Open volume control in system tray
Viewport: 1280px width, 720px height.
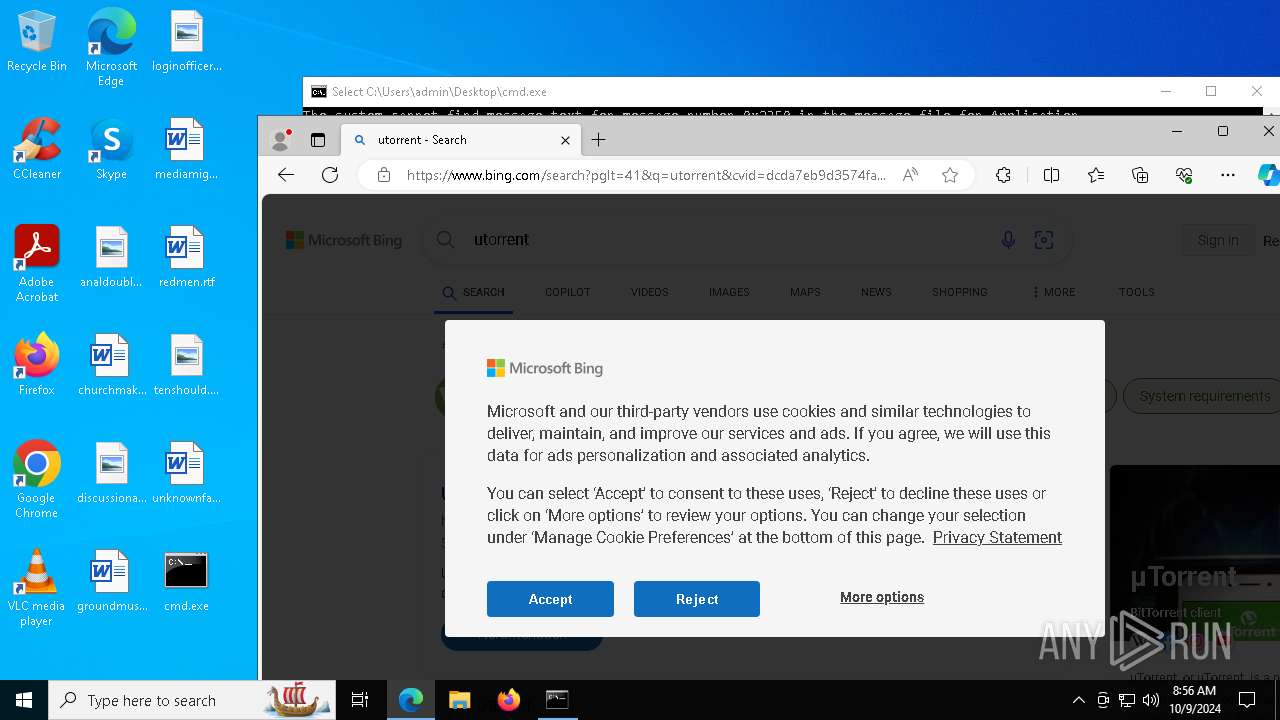pyautogui.click(x=1151, y=700)
